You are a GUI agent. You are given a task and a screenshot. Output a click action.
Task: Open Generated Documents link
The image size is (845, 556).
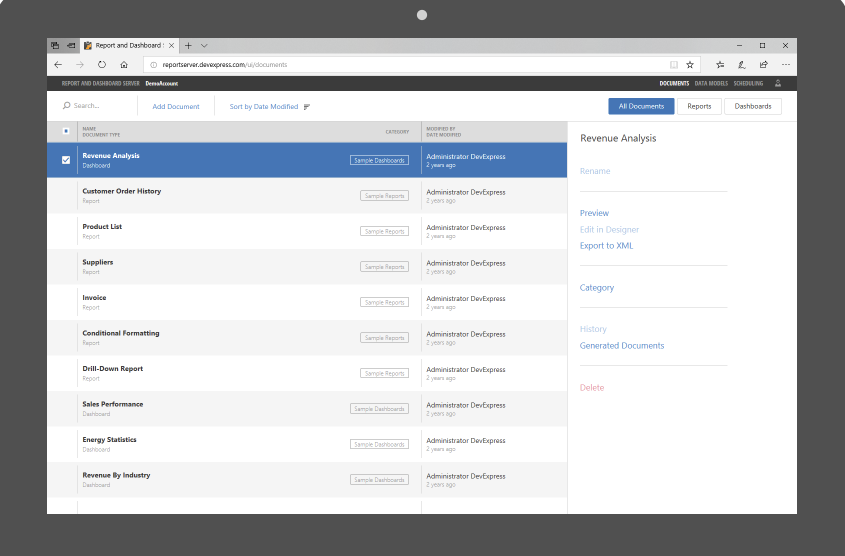pos(622,346)
